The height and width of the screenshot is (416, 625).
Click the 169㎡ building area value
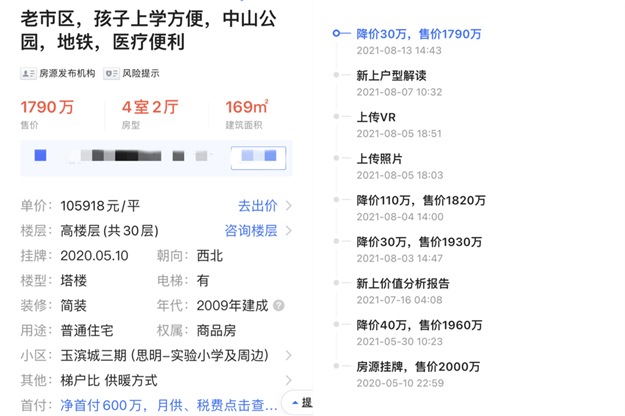(x=247, y=107)
